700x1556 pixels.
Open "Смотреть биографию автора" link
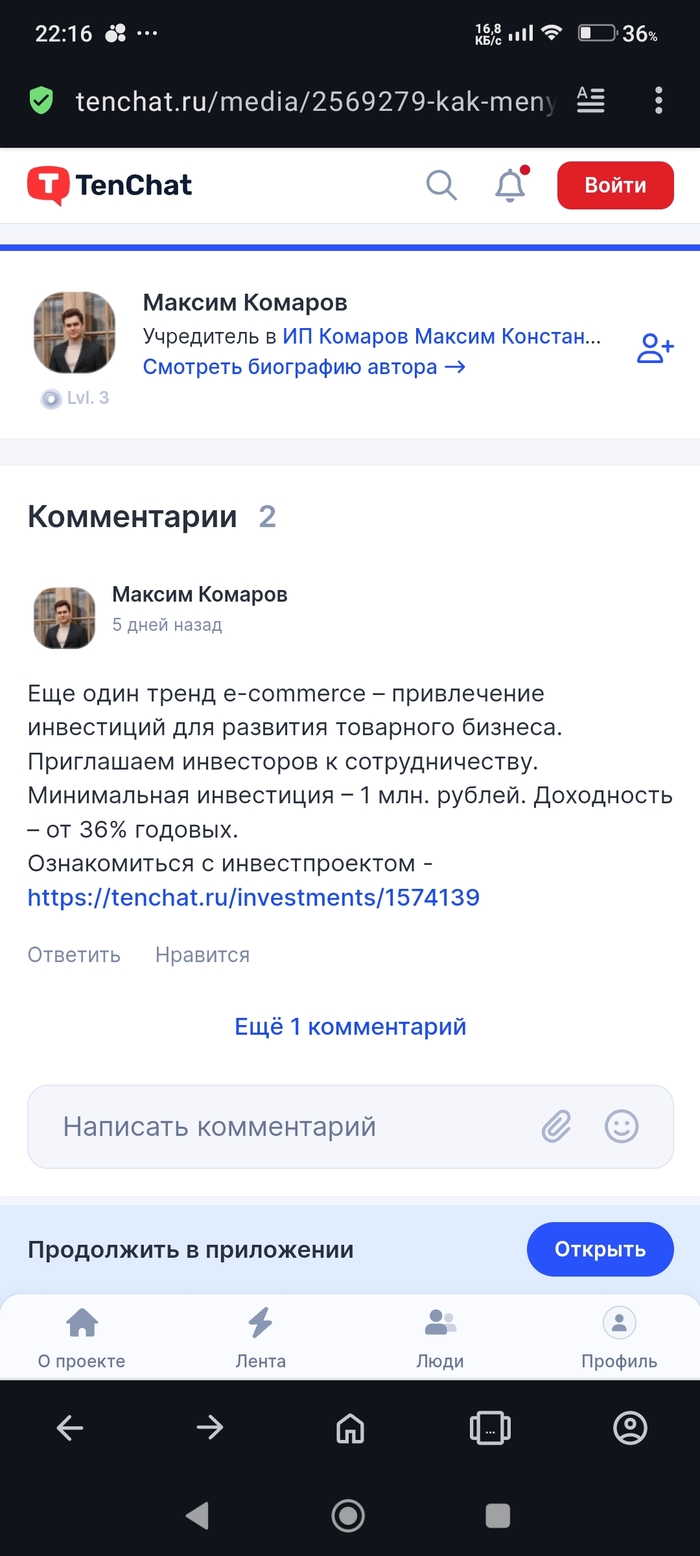[304, 367]
